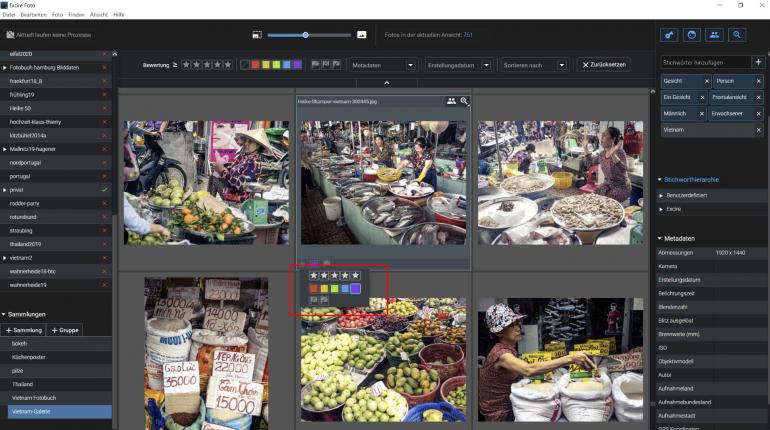Click the plus icon to add keyword
Screen dimensions: 770x430
(x=757, y=62)
